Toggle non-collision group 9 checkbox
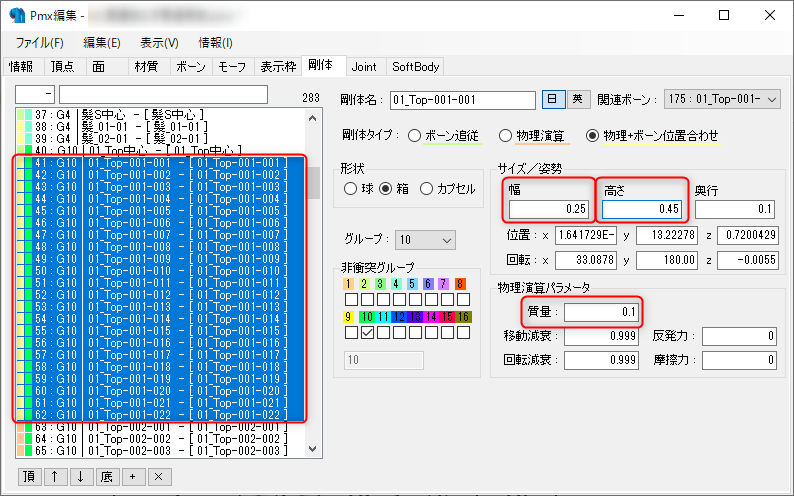The image size is (794, 496). point(351,333)
